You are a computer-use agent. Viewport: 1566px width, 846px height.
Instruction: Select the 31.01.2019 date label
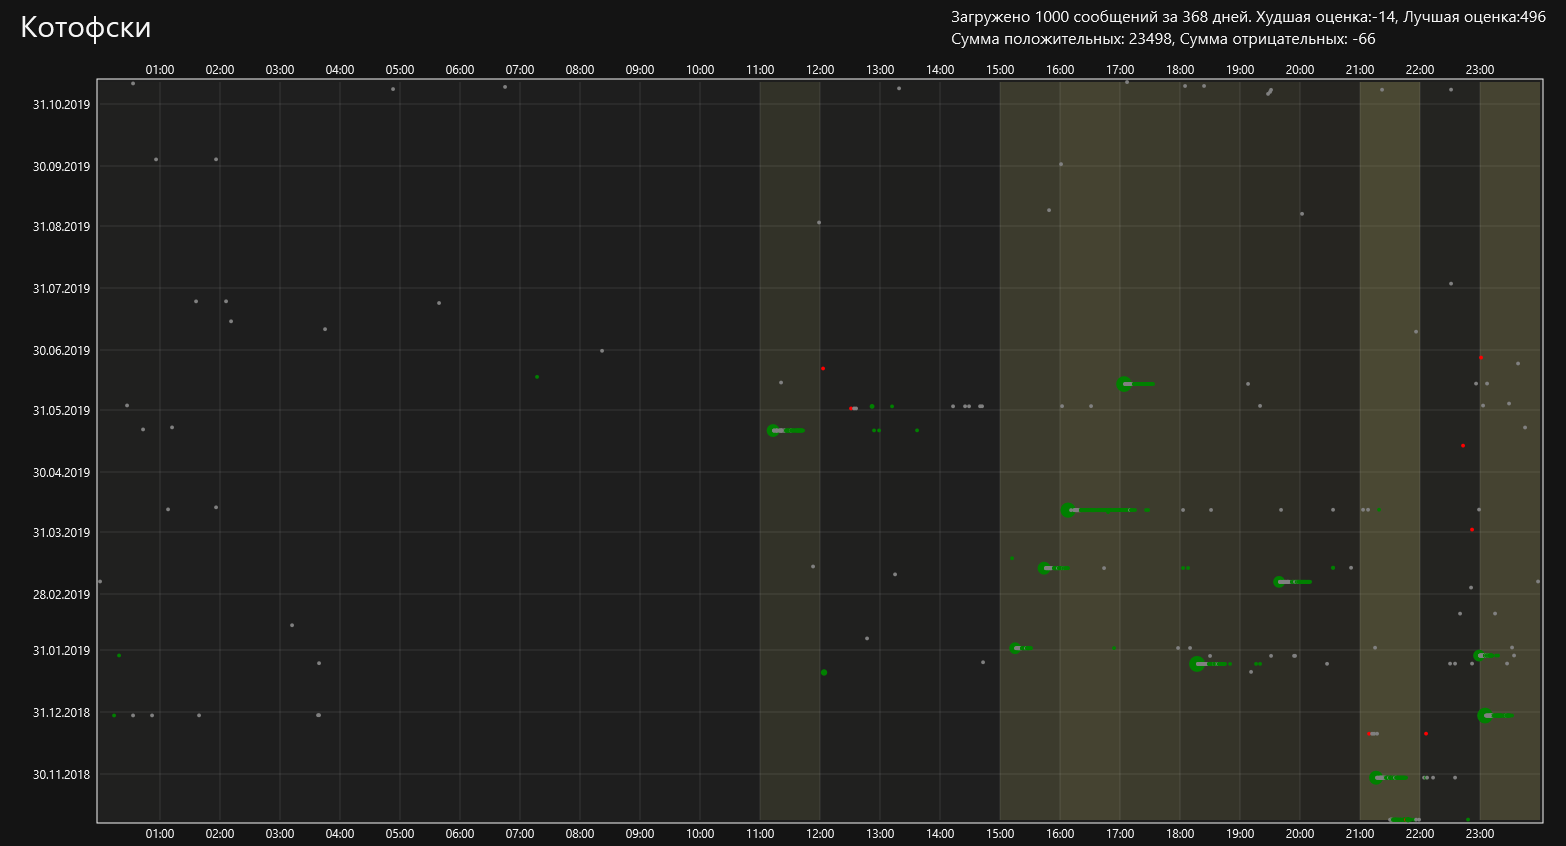[61, 650]
